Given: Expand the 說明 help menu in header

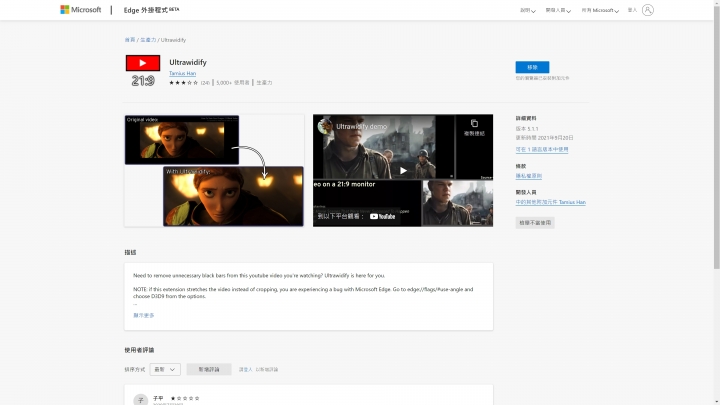Looking at the screenshot, I should [x=528, y=10].
